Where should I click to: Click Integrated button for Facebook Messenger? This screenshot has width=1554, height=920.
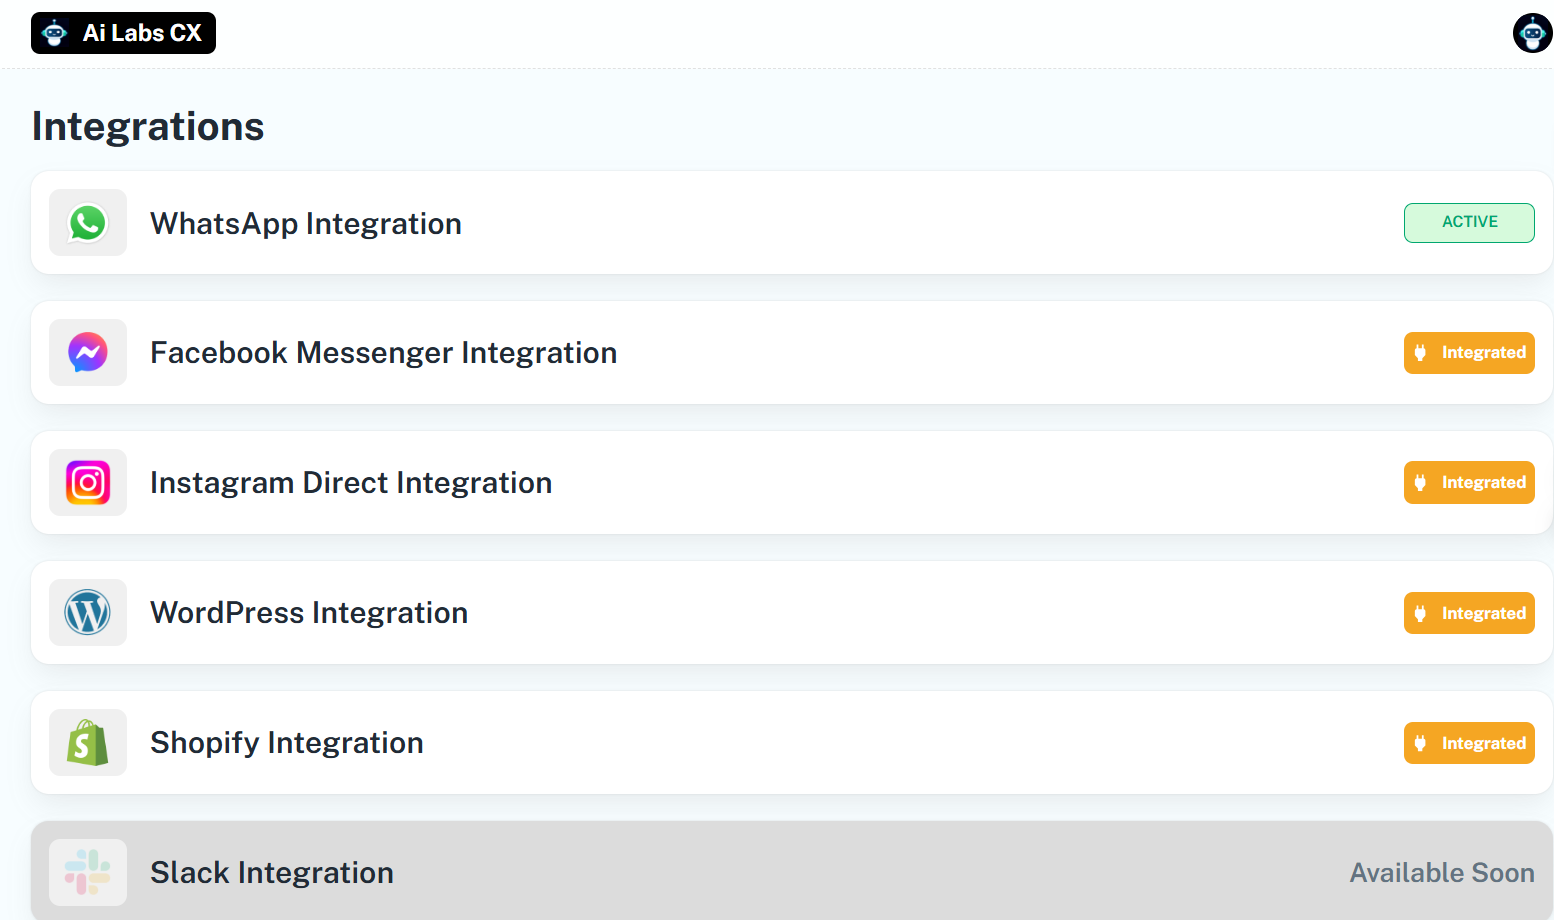pos(1469,353)
